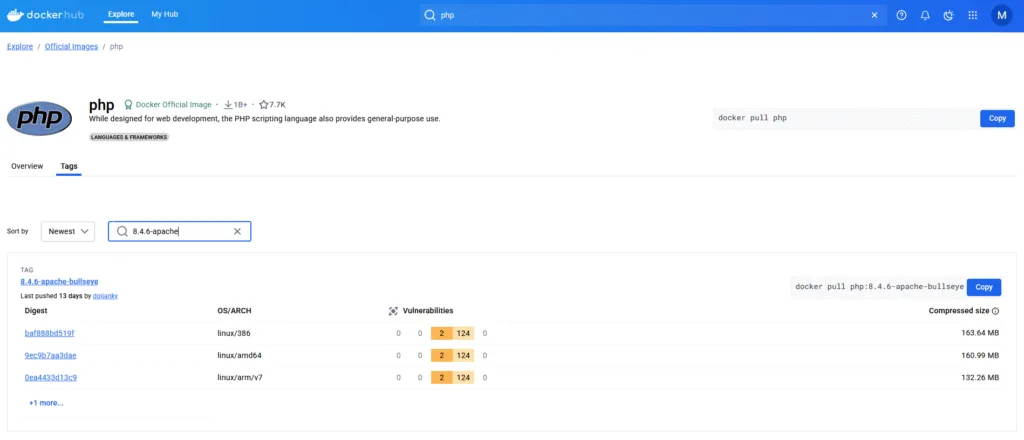The image size is (1024, 440).
Task: Star the php repository (7.7K)
Action: (x=264, y=104)
